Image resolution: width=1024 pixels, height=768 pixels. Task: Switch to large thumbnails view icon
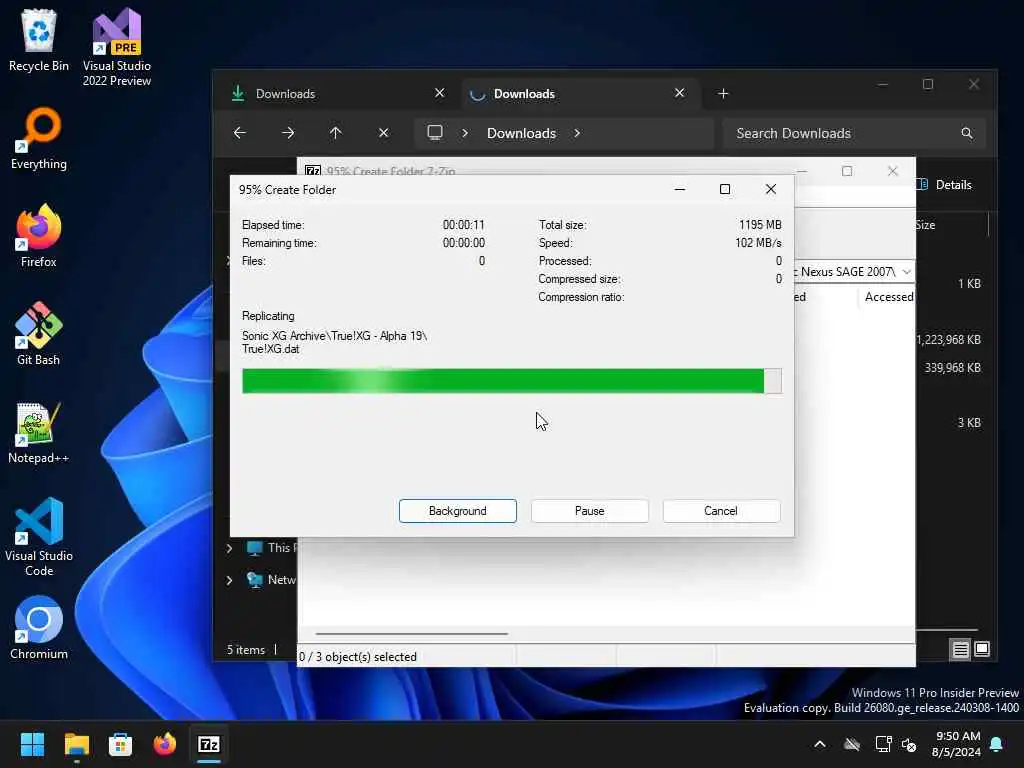coord(982,649)
